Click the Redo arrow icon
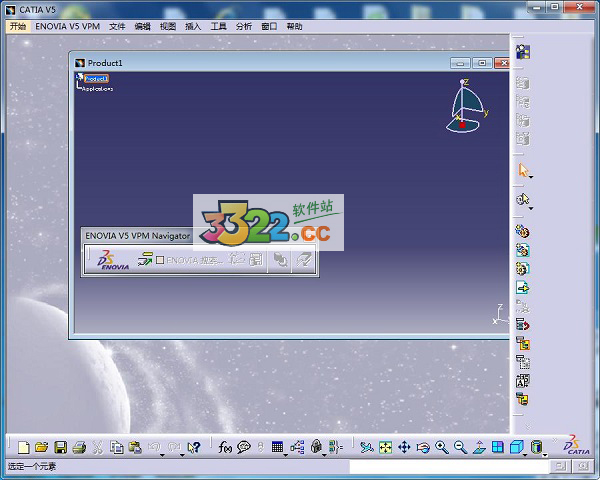600x480 pixels. 174,446
